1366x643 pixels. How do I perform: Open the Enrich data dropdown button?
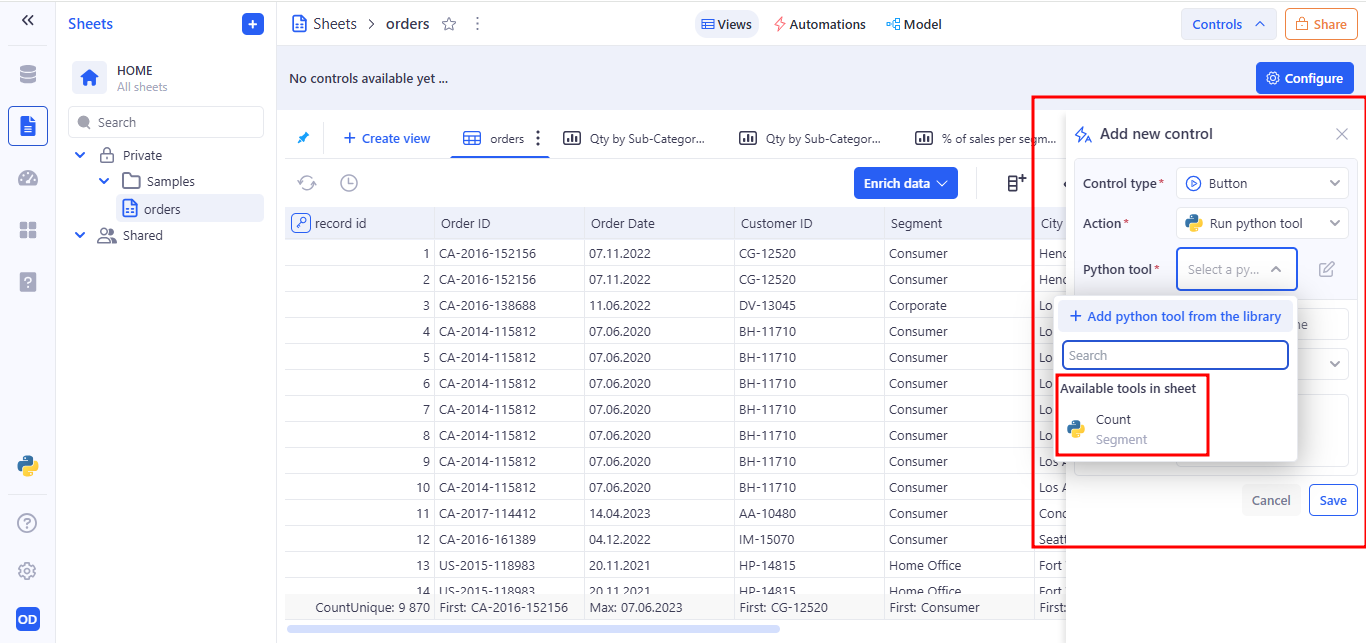click(x=905, y=183)
